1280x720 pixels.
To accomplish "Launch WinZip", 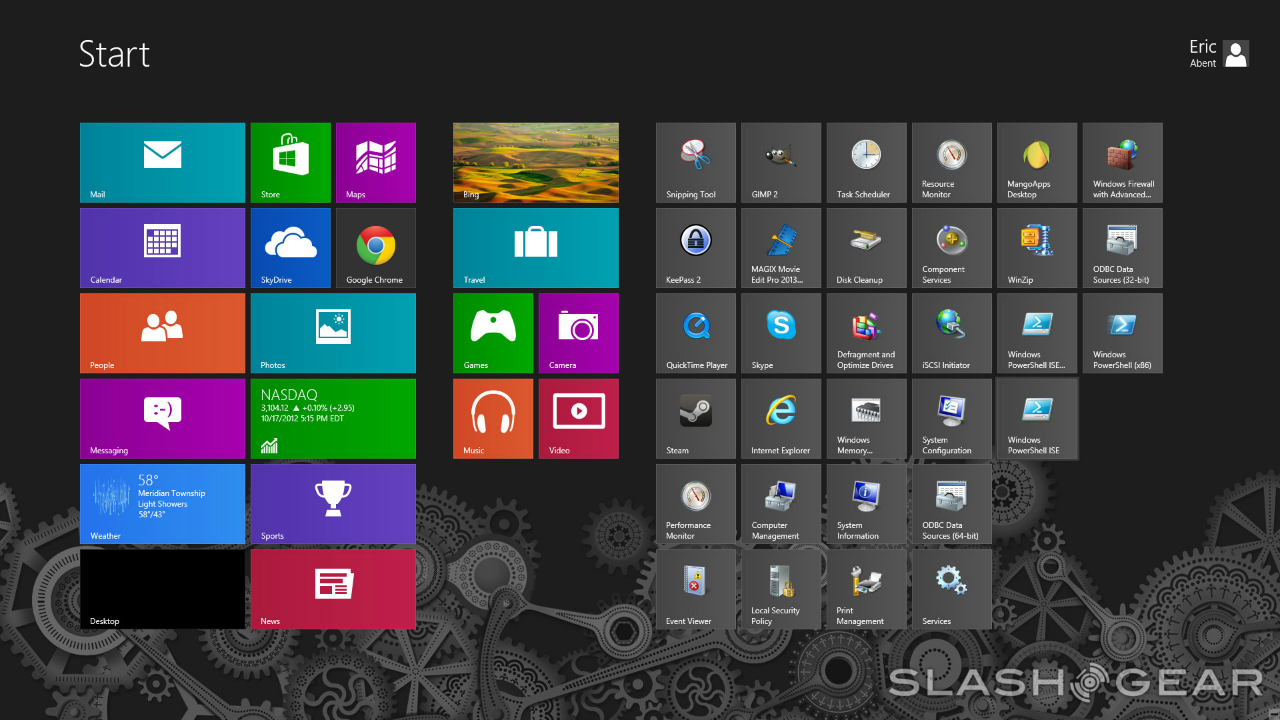I will (1037, 248).
